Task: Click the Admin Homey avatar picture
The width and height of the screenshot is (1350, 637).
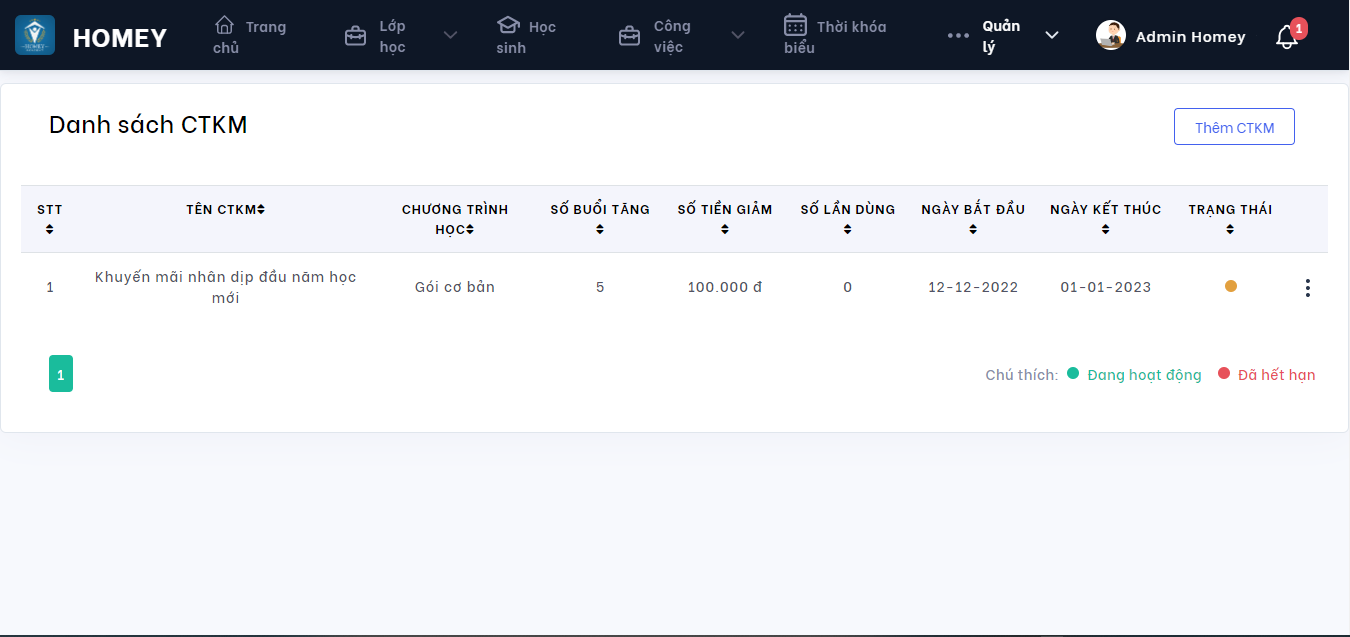Action: tap(1111, 36)
